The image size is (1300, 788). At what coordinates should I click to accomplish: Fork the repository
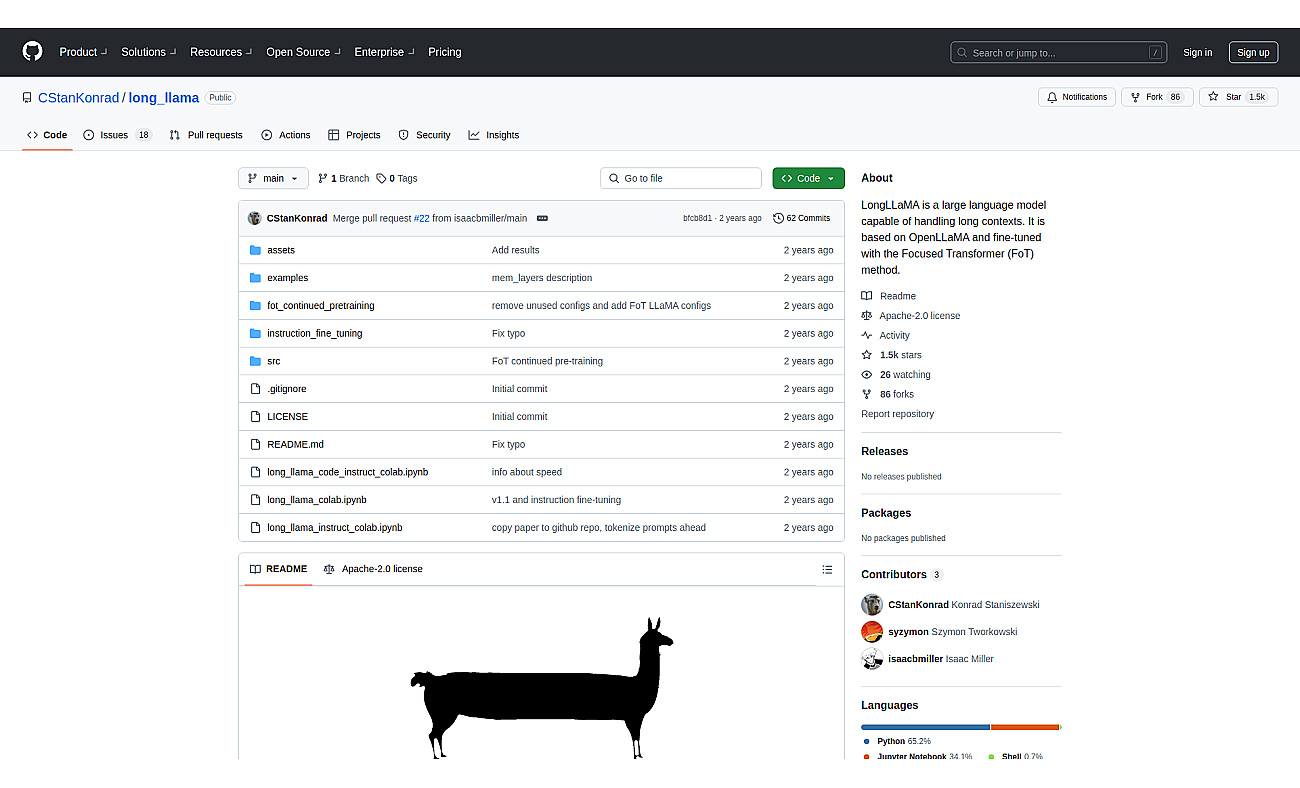[x=1156, y=97]
